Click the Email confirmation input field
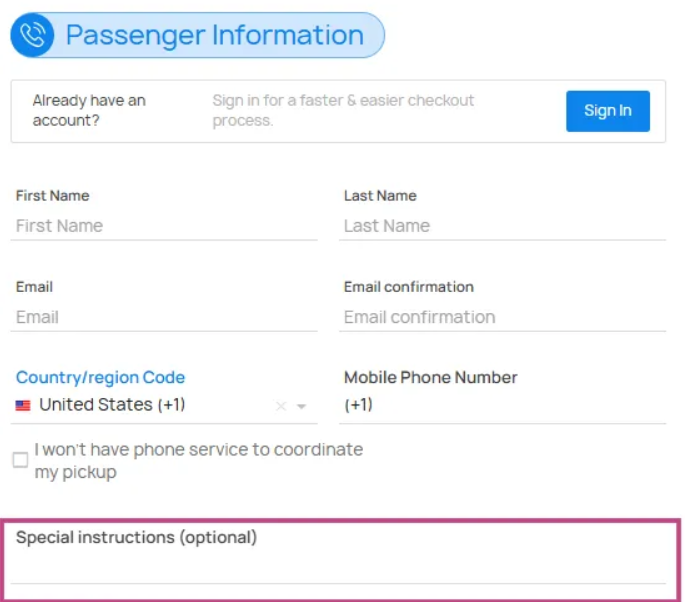This screenshot has width=686, height=602. coord(503,317)
